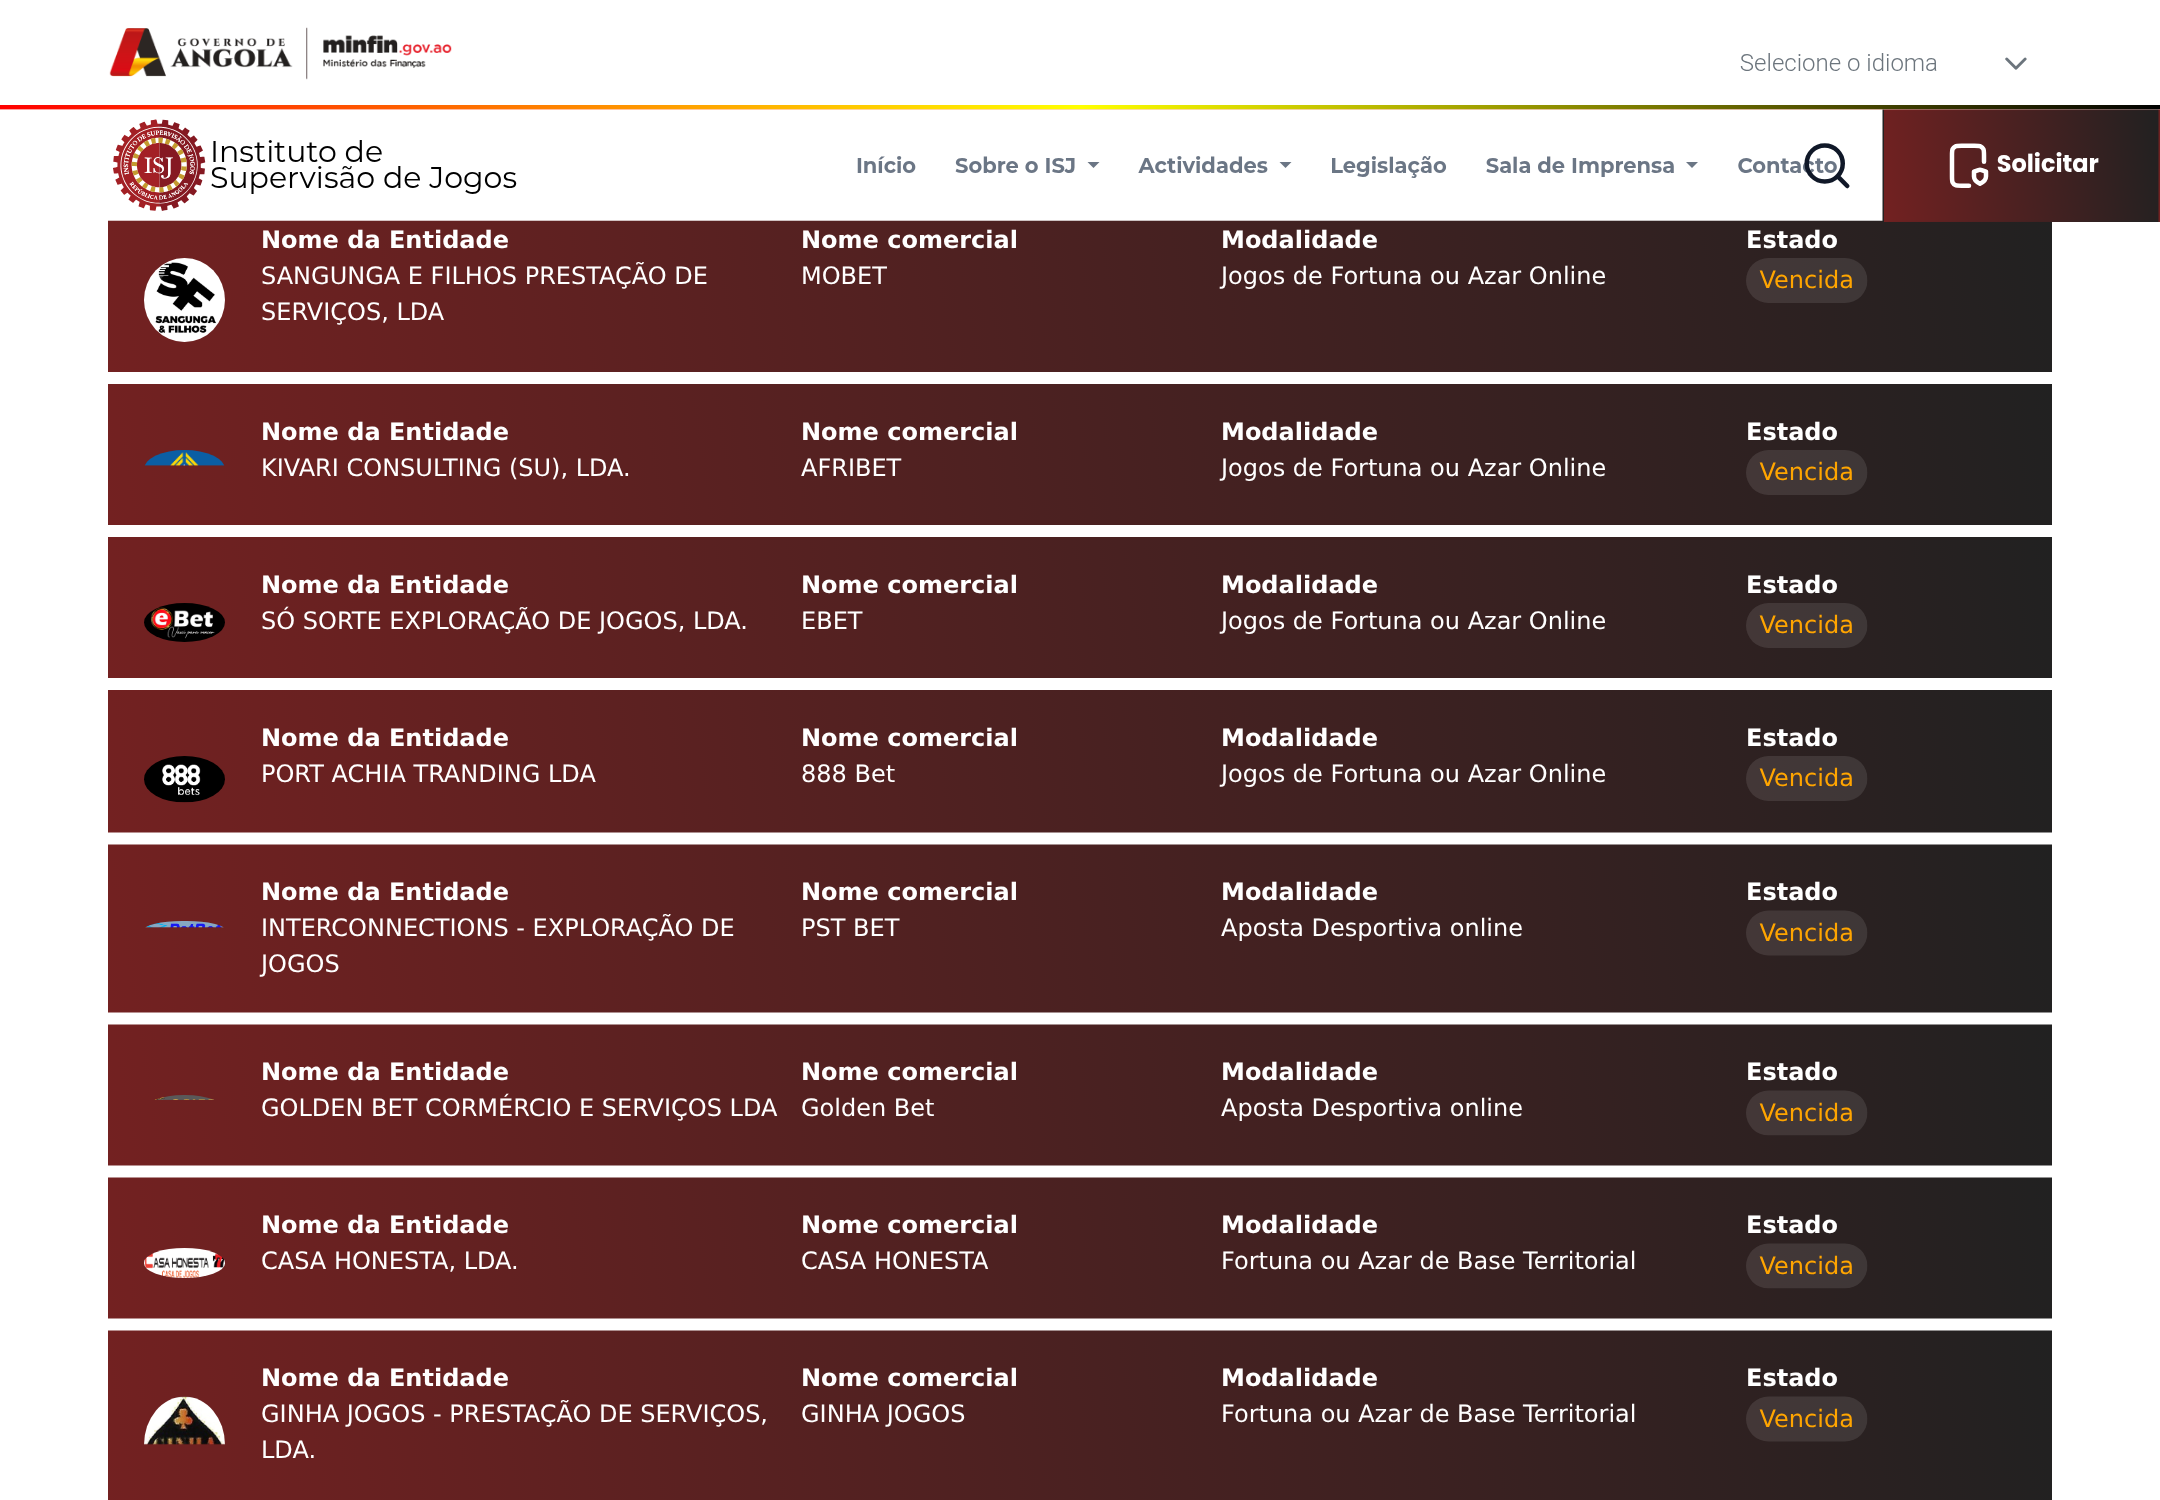
Task: Expand the Actividades menu
Action: [x=1214, y=165]
